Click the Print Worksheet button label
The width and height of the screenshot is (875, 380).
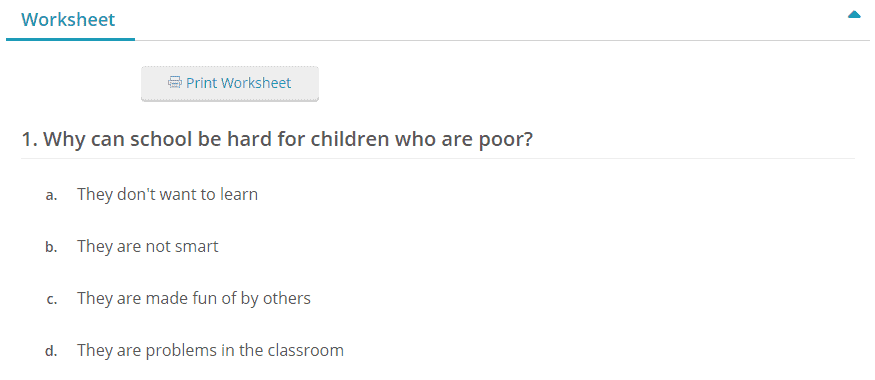238,83
